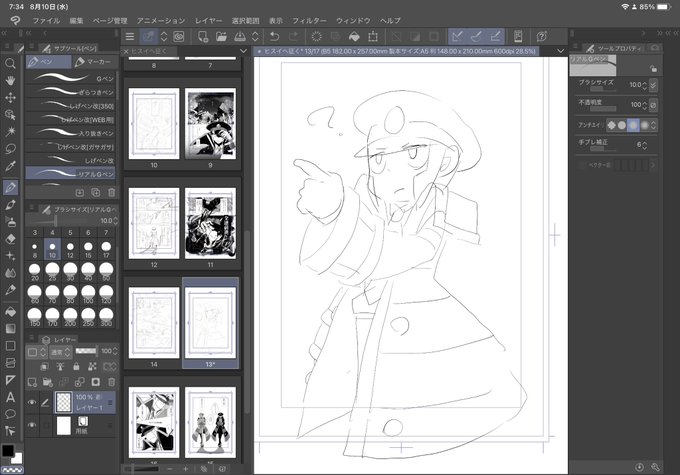Adjust layer opacity 100 stepper

click(x=115, y=351)
